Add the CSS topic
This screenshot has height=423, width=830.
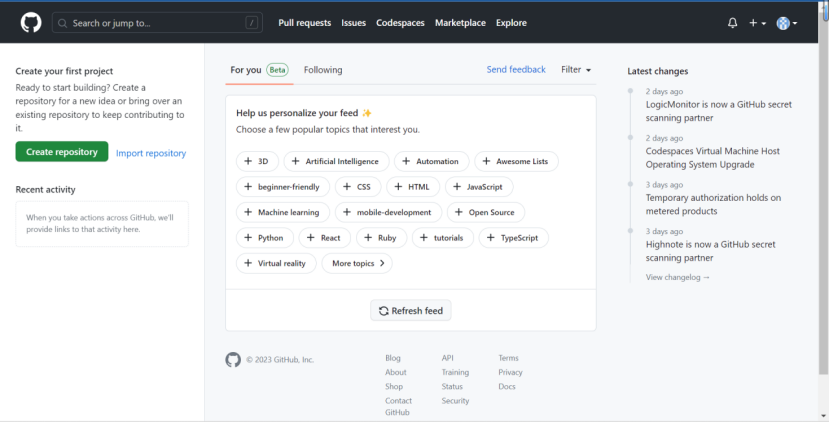(358, 187)
